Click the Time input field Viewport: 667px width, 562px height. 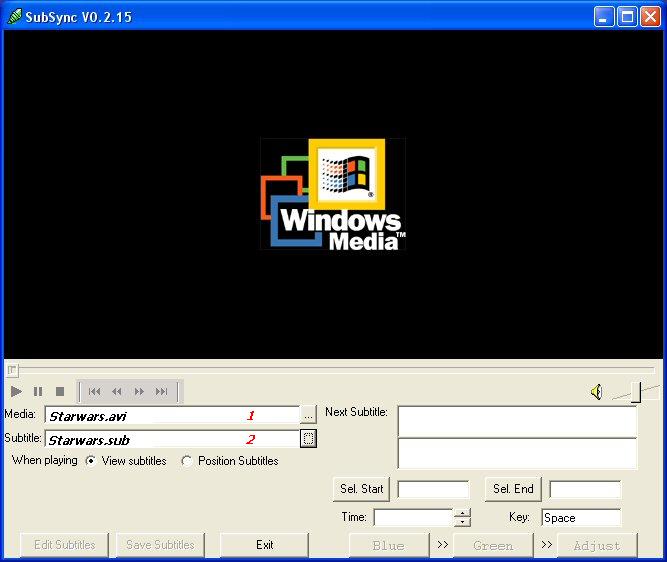(413, 517)
